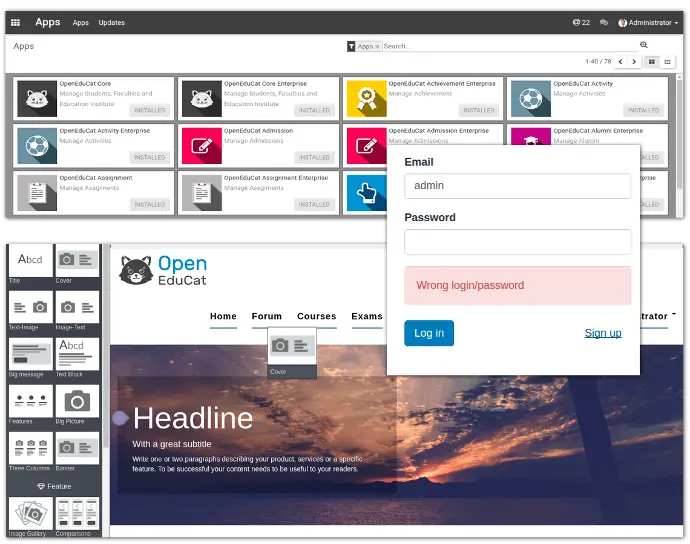Open OpenEduCat Core app icon
Image resolution: width=690 pixels, height=544 pixels.
37,99
